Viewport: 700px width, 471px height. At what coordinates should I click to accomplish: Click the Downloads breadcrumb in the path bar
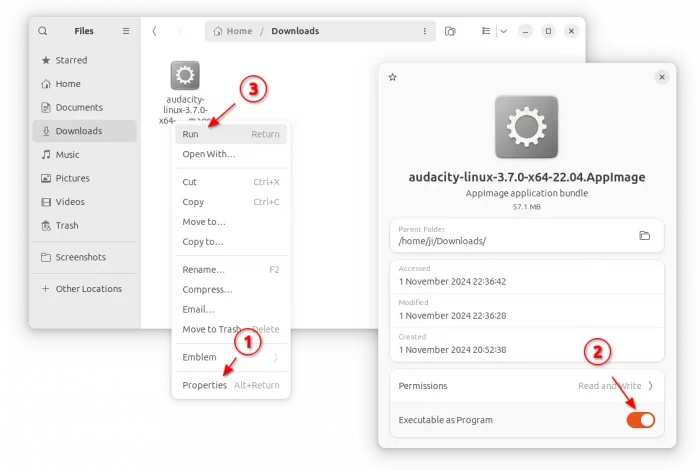(x=295, y=31)
